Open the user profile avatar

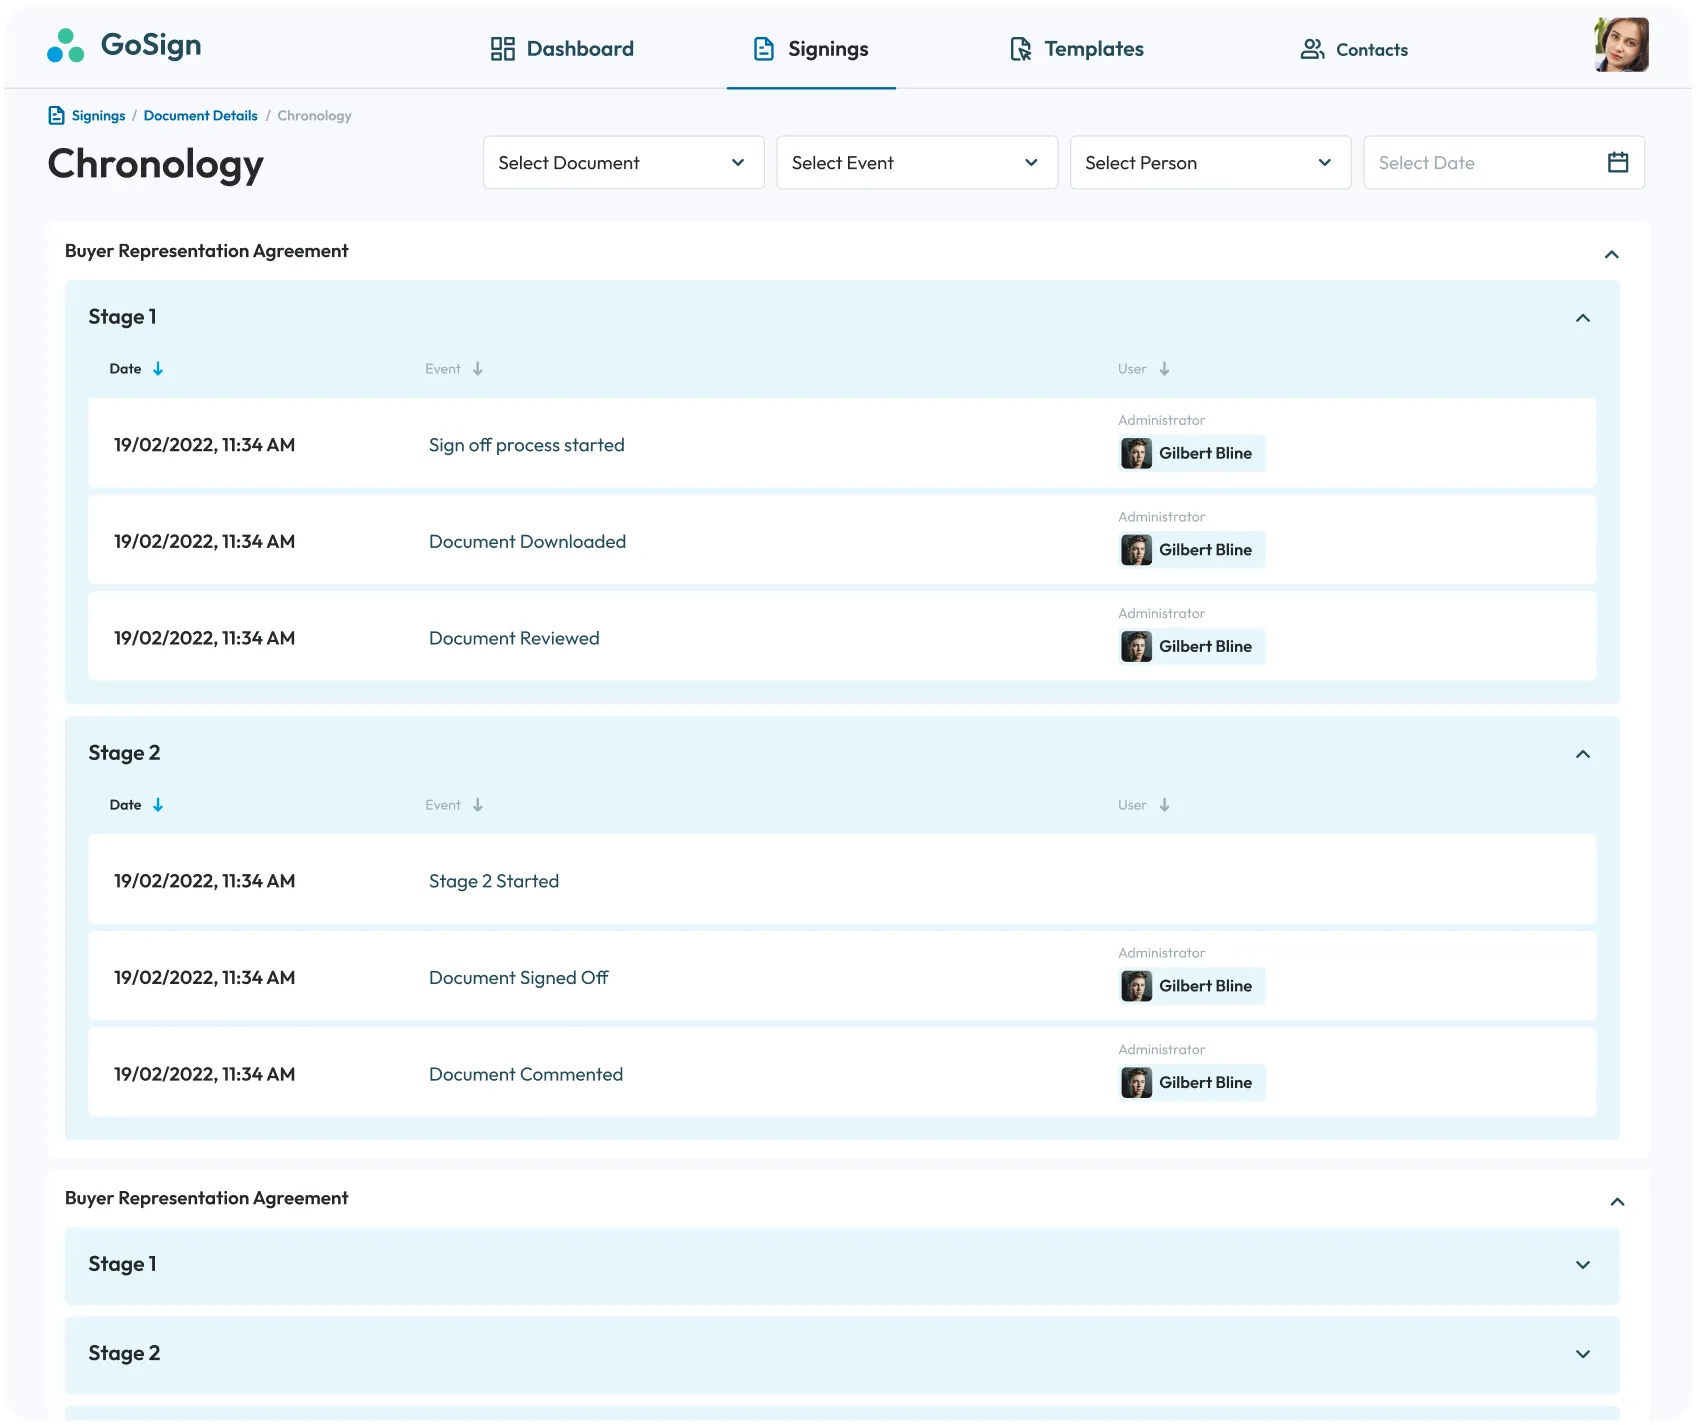(1620, 46)
